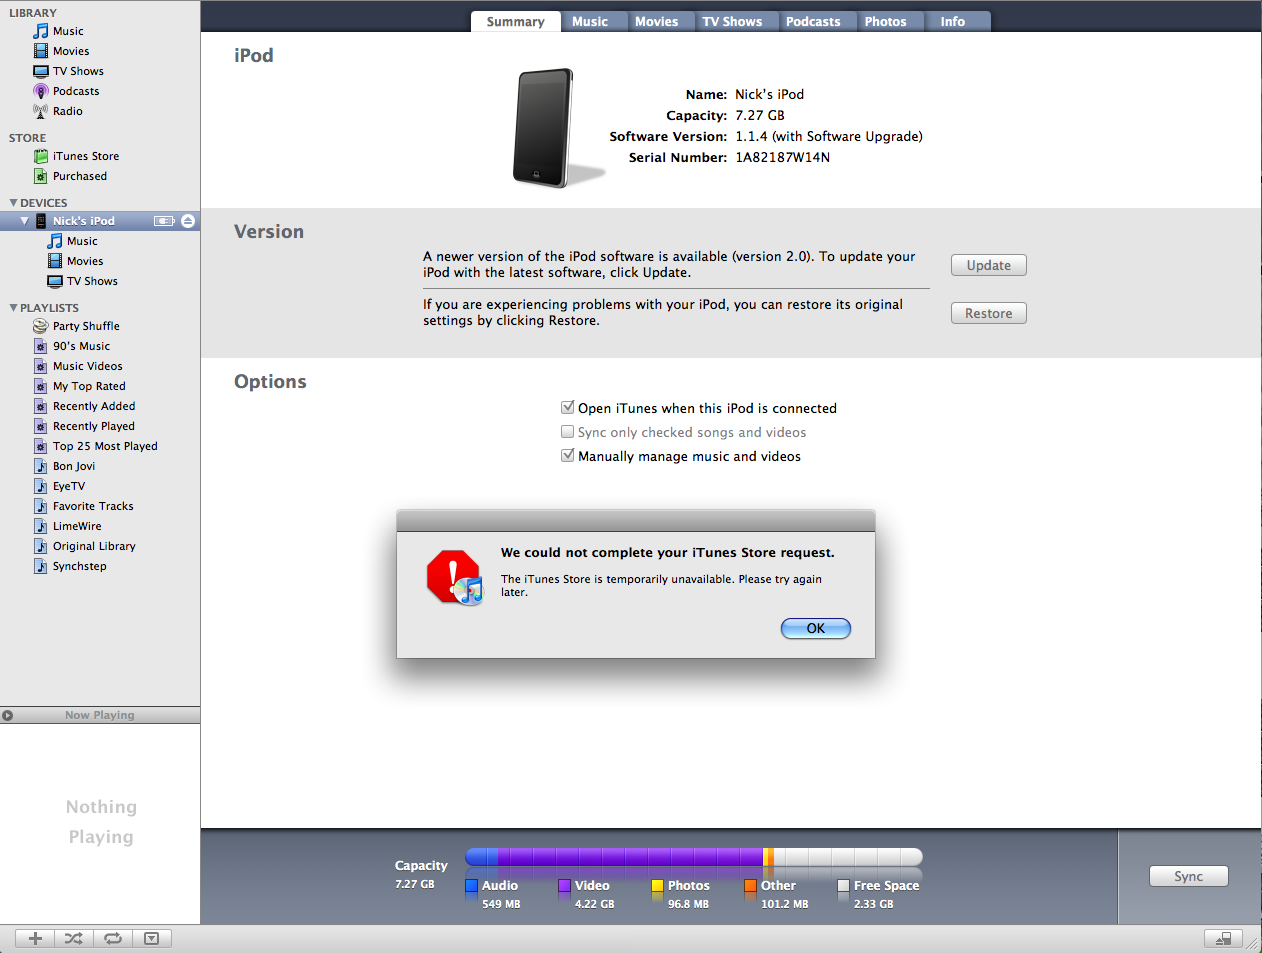Open the Party Shuffle playlist icon
This screenshot has height=953, width=1262.
click(x=41, y=326)
